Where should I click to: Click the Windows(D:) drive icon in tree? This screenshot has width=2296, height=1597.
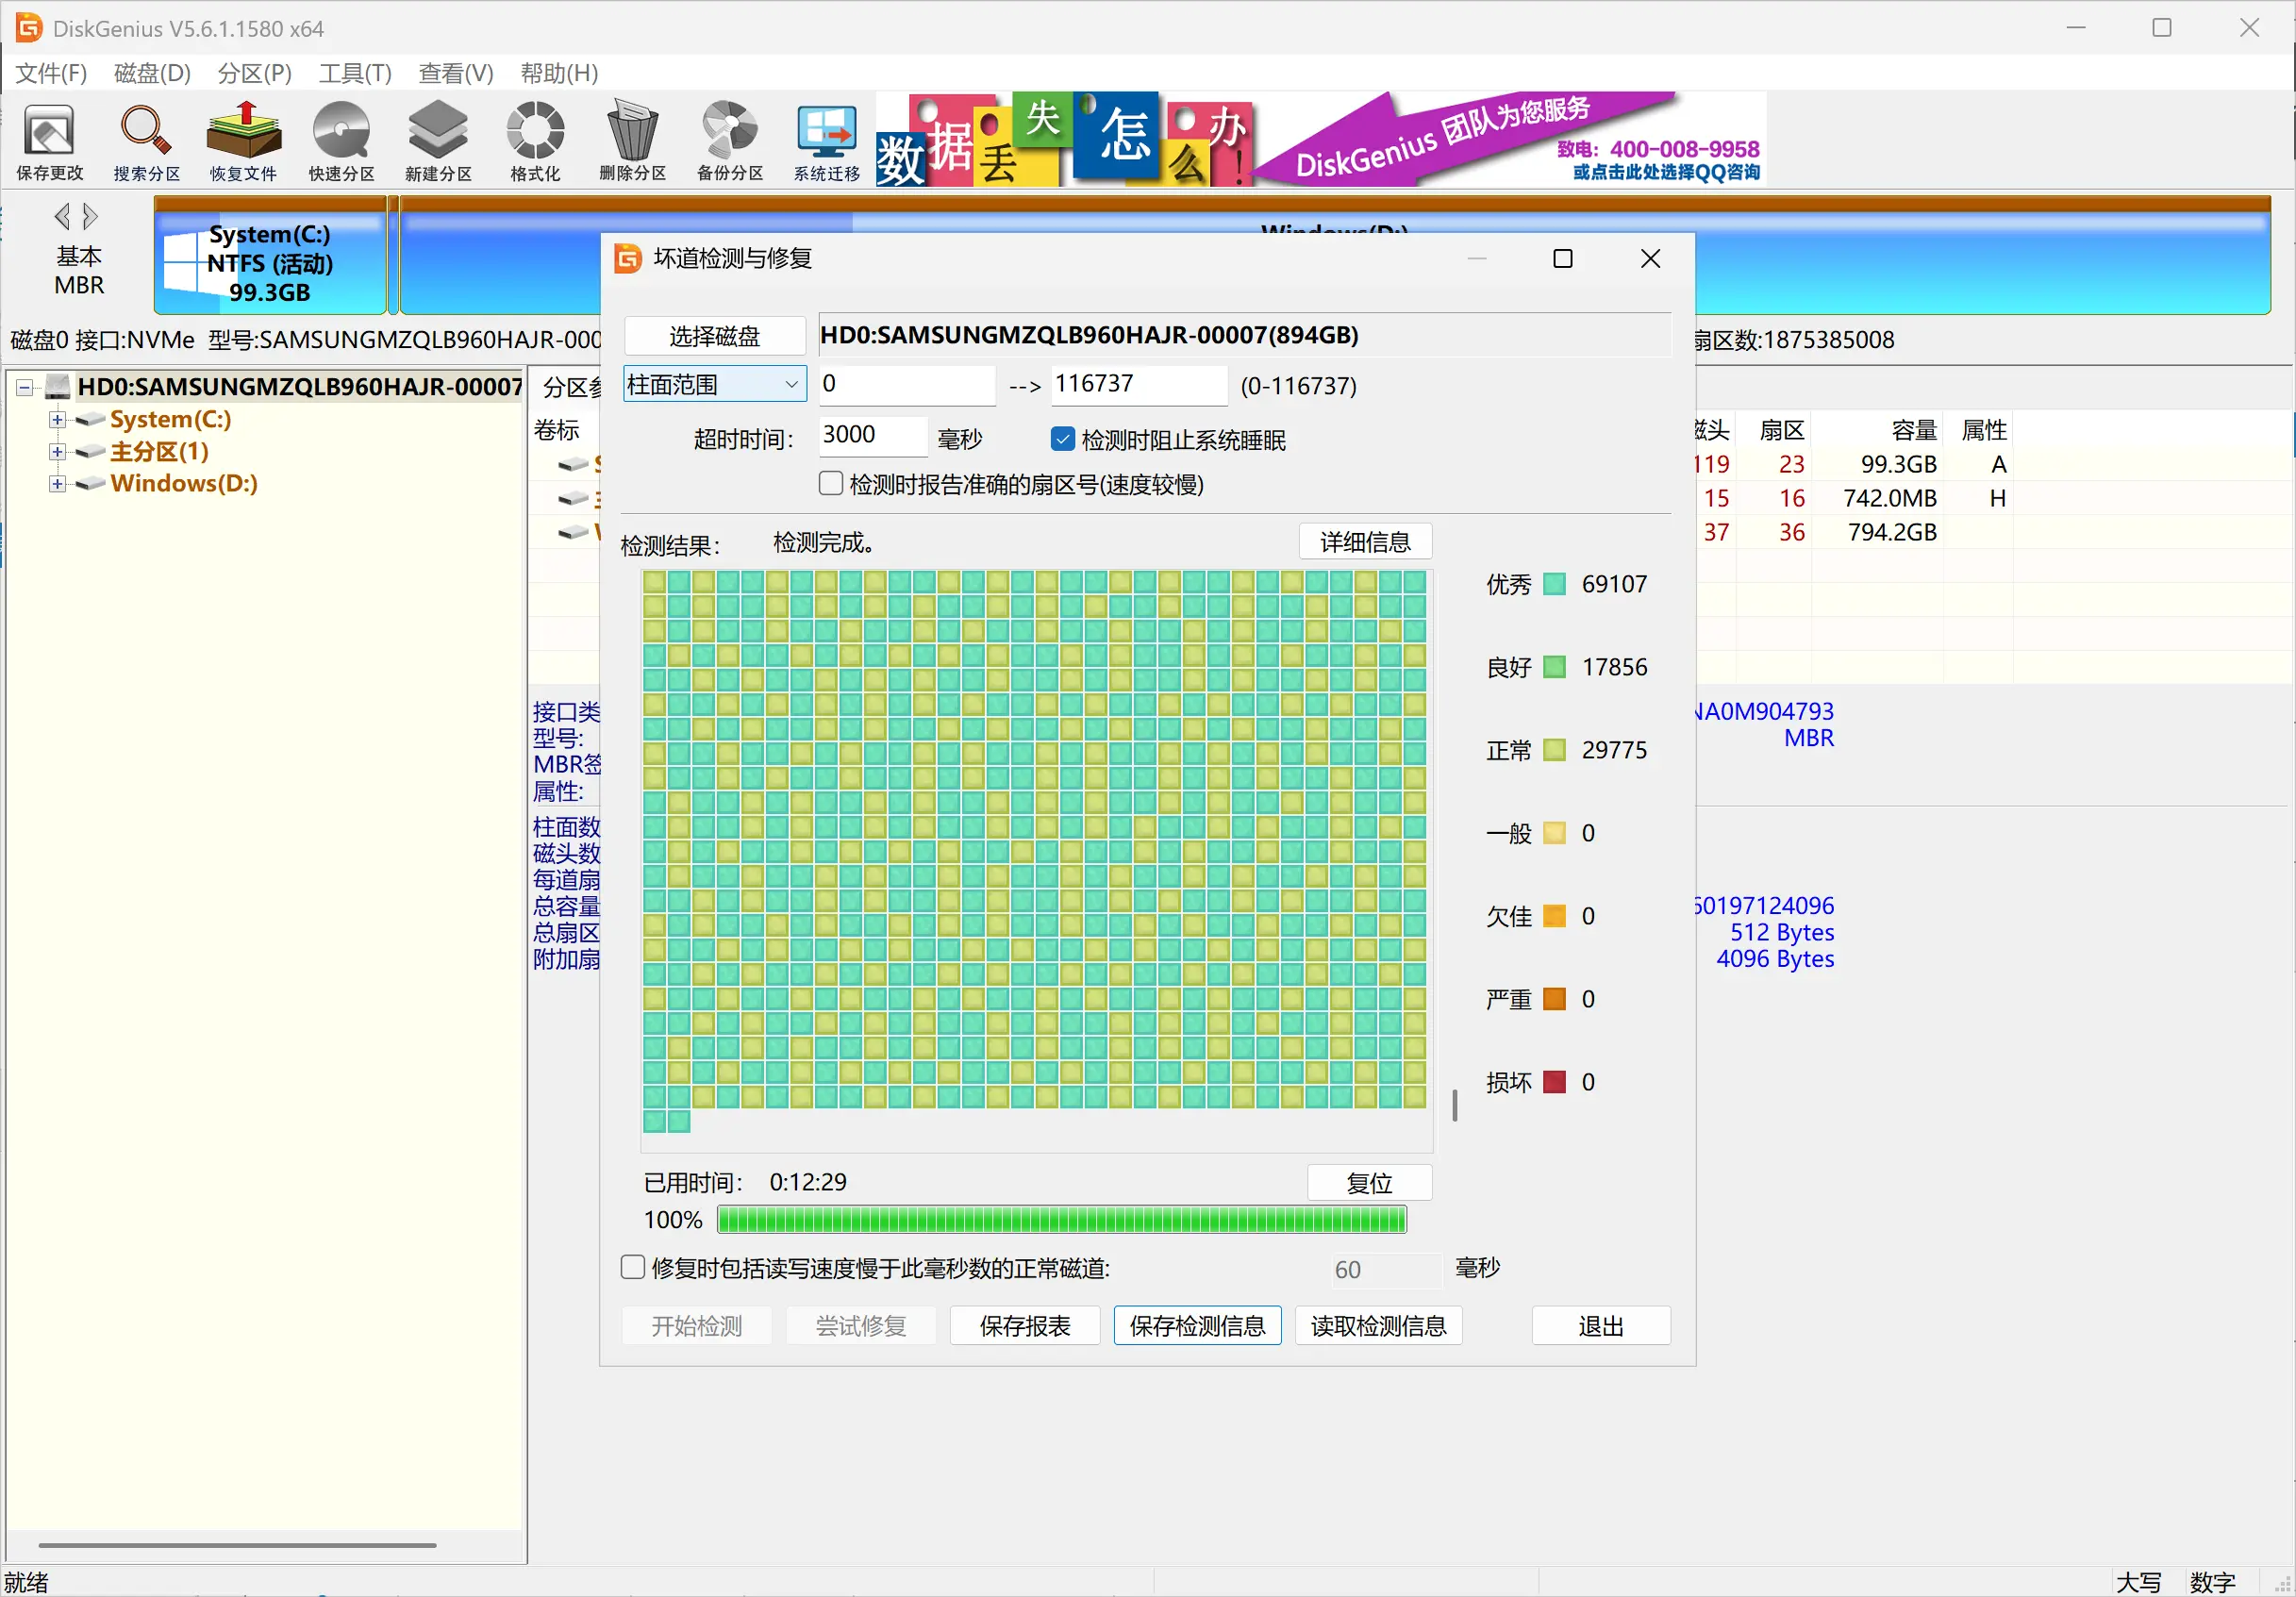coord(90,483)
